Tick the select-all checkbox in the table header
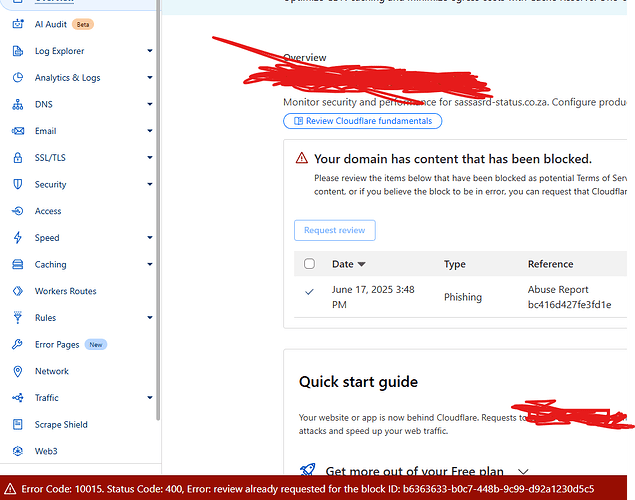Screen dimensions: 635x500 tap(309, 264)
